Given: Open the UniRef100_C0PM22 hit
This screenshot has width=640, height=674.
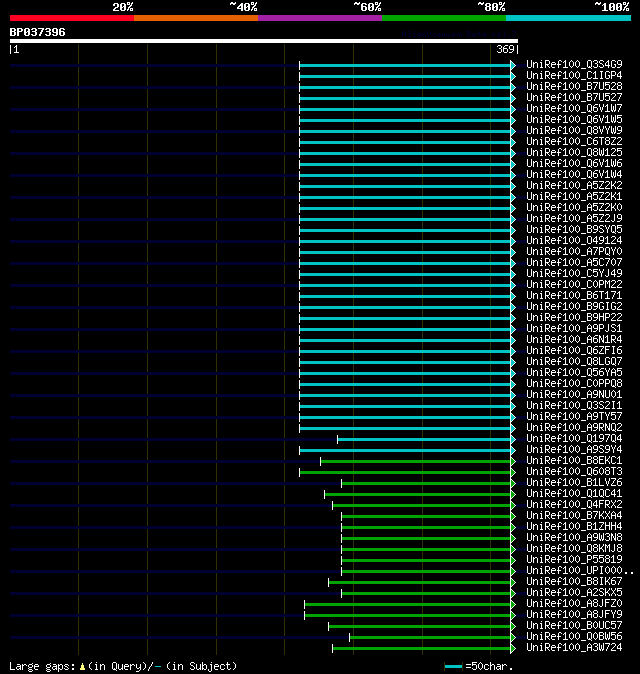Looking at the screenshot, I should point(574,285).
